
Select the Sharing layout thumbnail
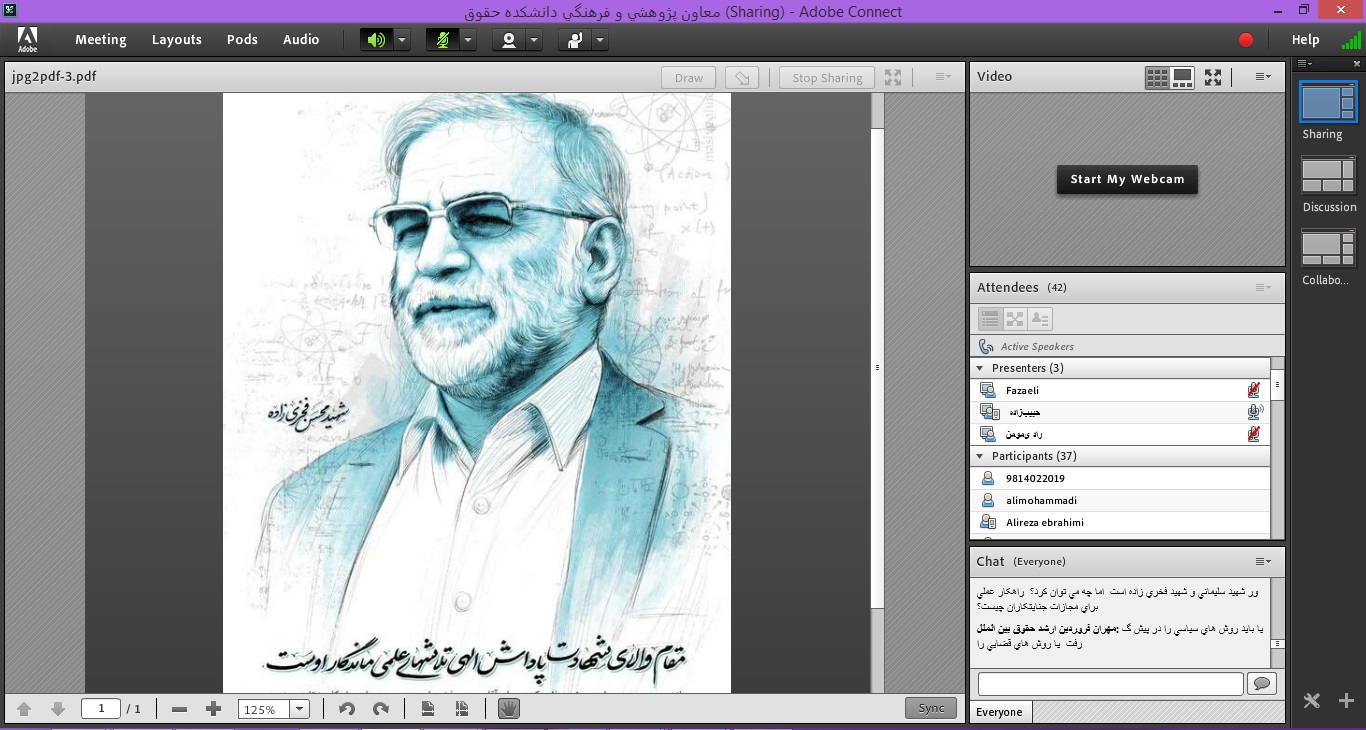(1328, 101)
